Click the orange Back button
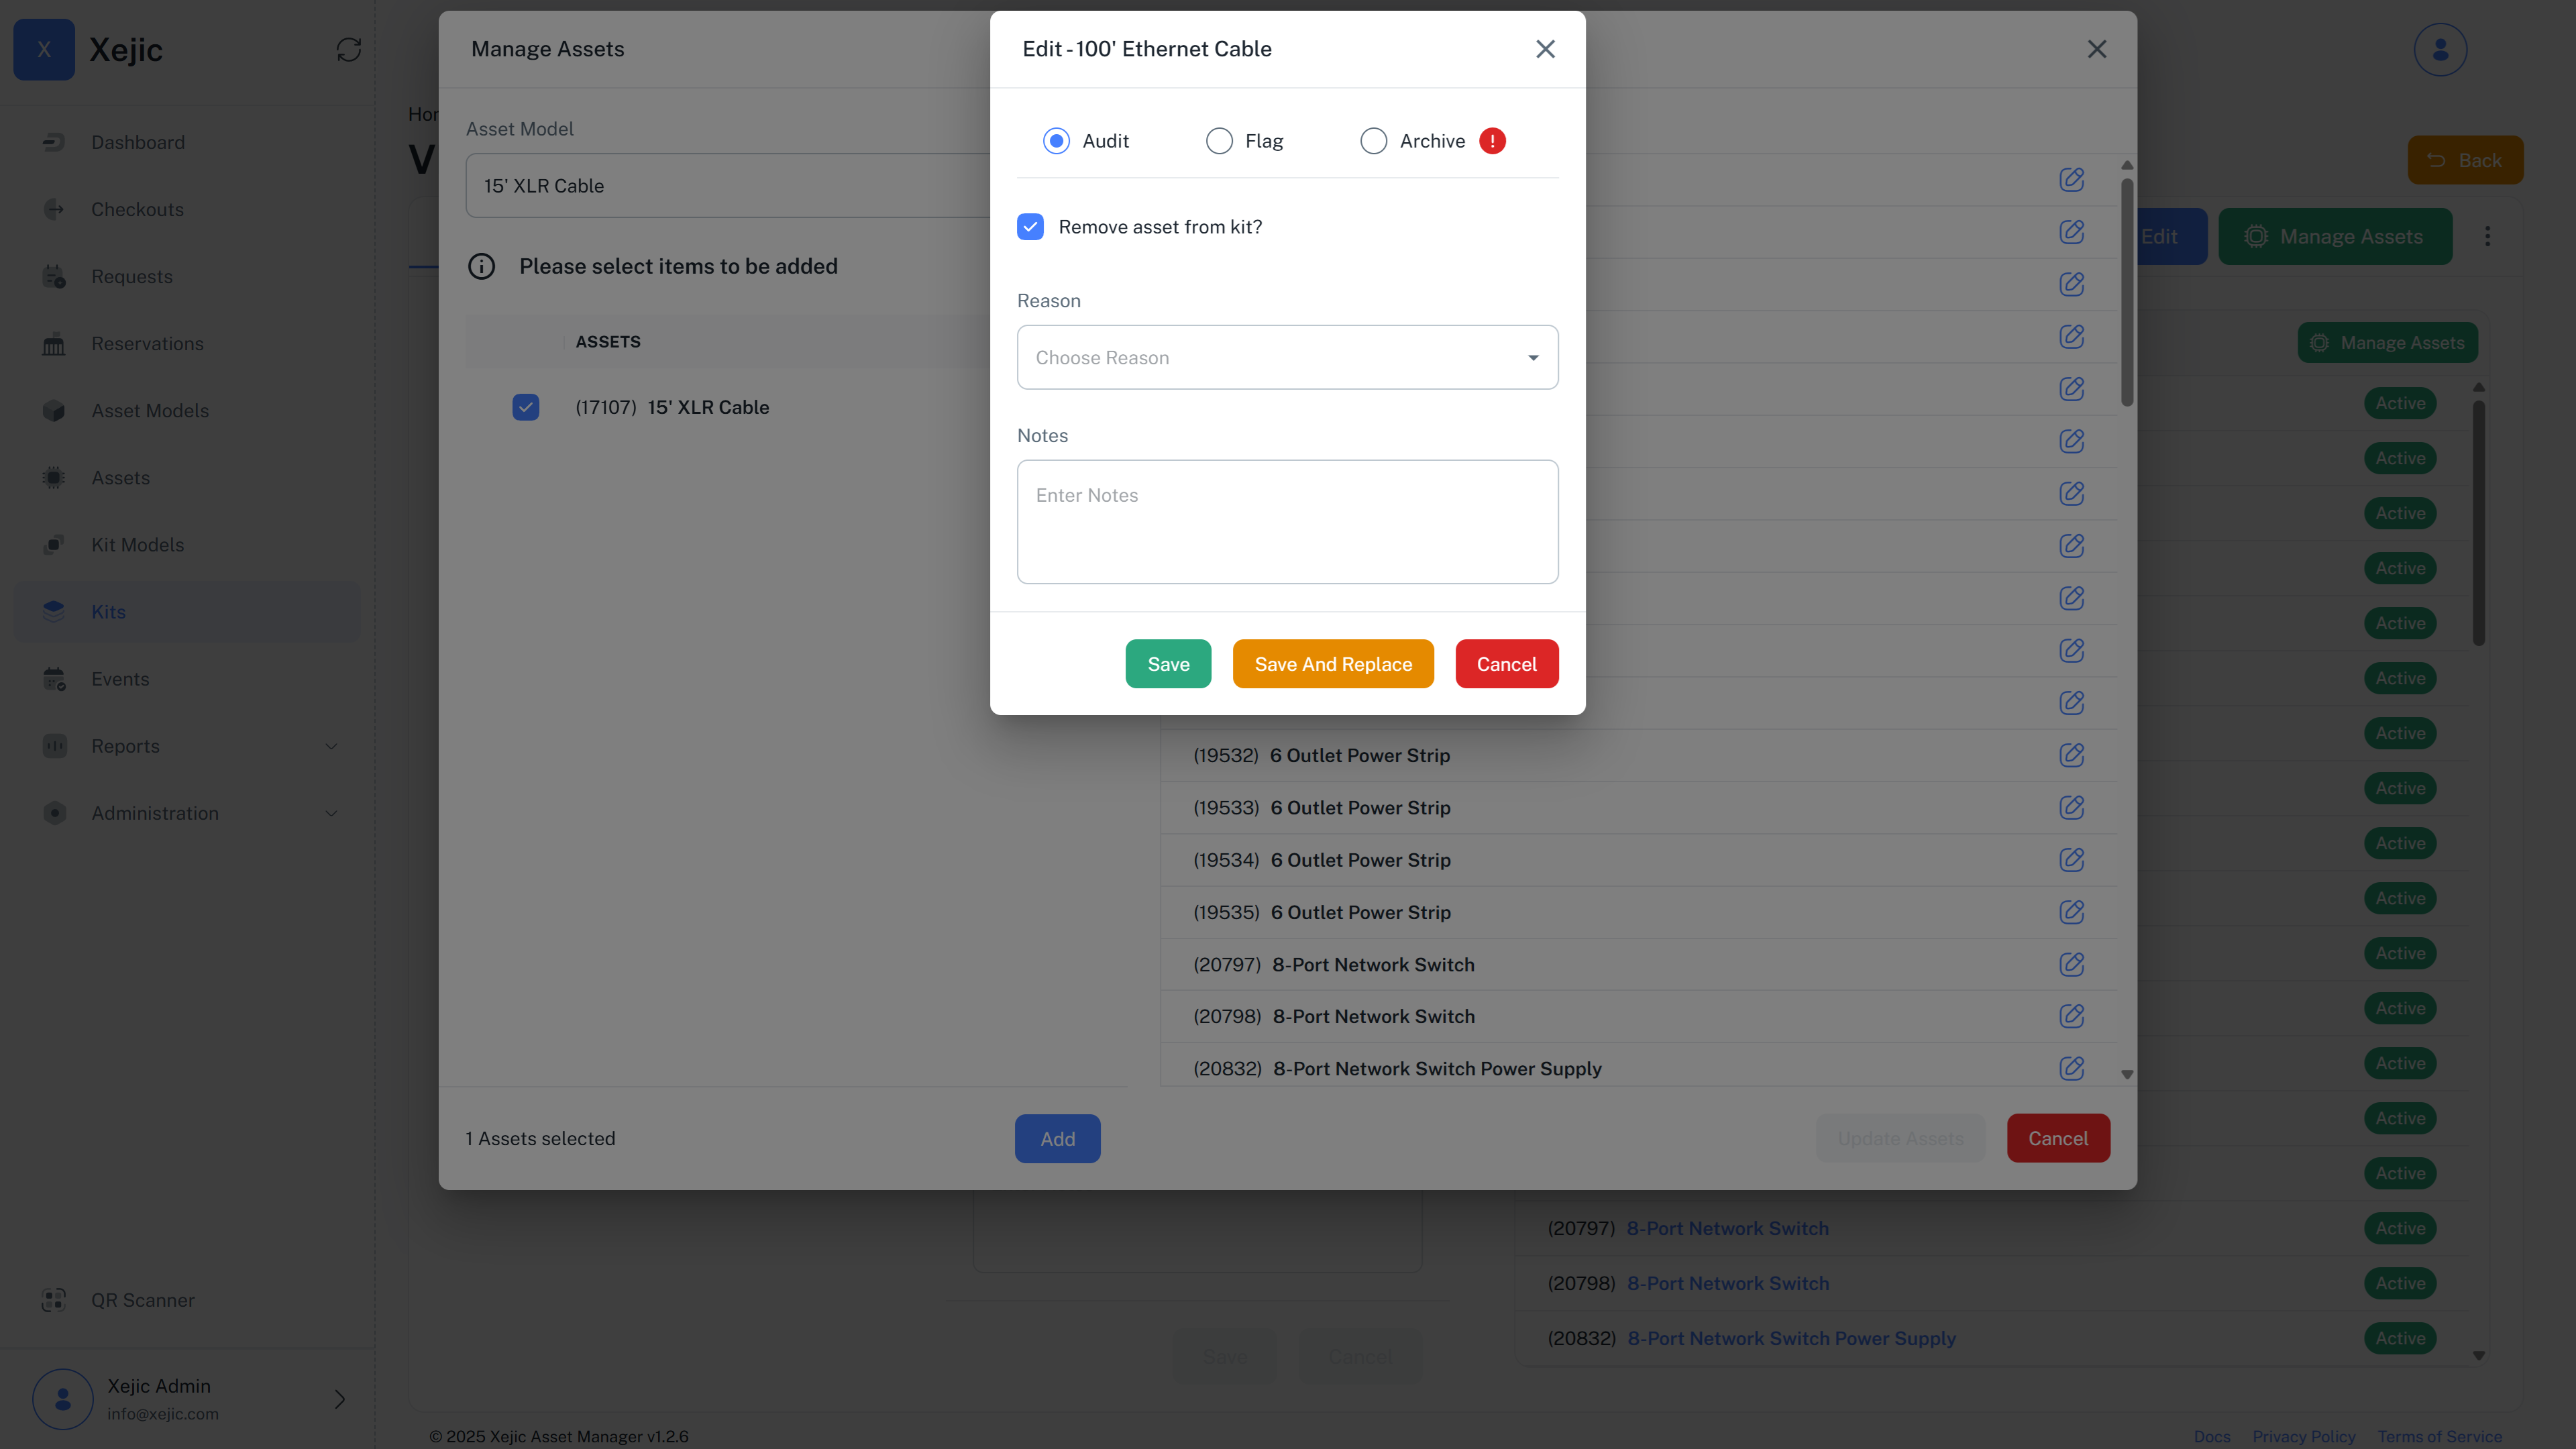The height and width of the screenshot is (1449, 2576). point(2465,160)
